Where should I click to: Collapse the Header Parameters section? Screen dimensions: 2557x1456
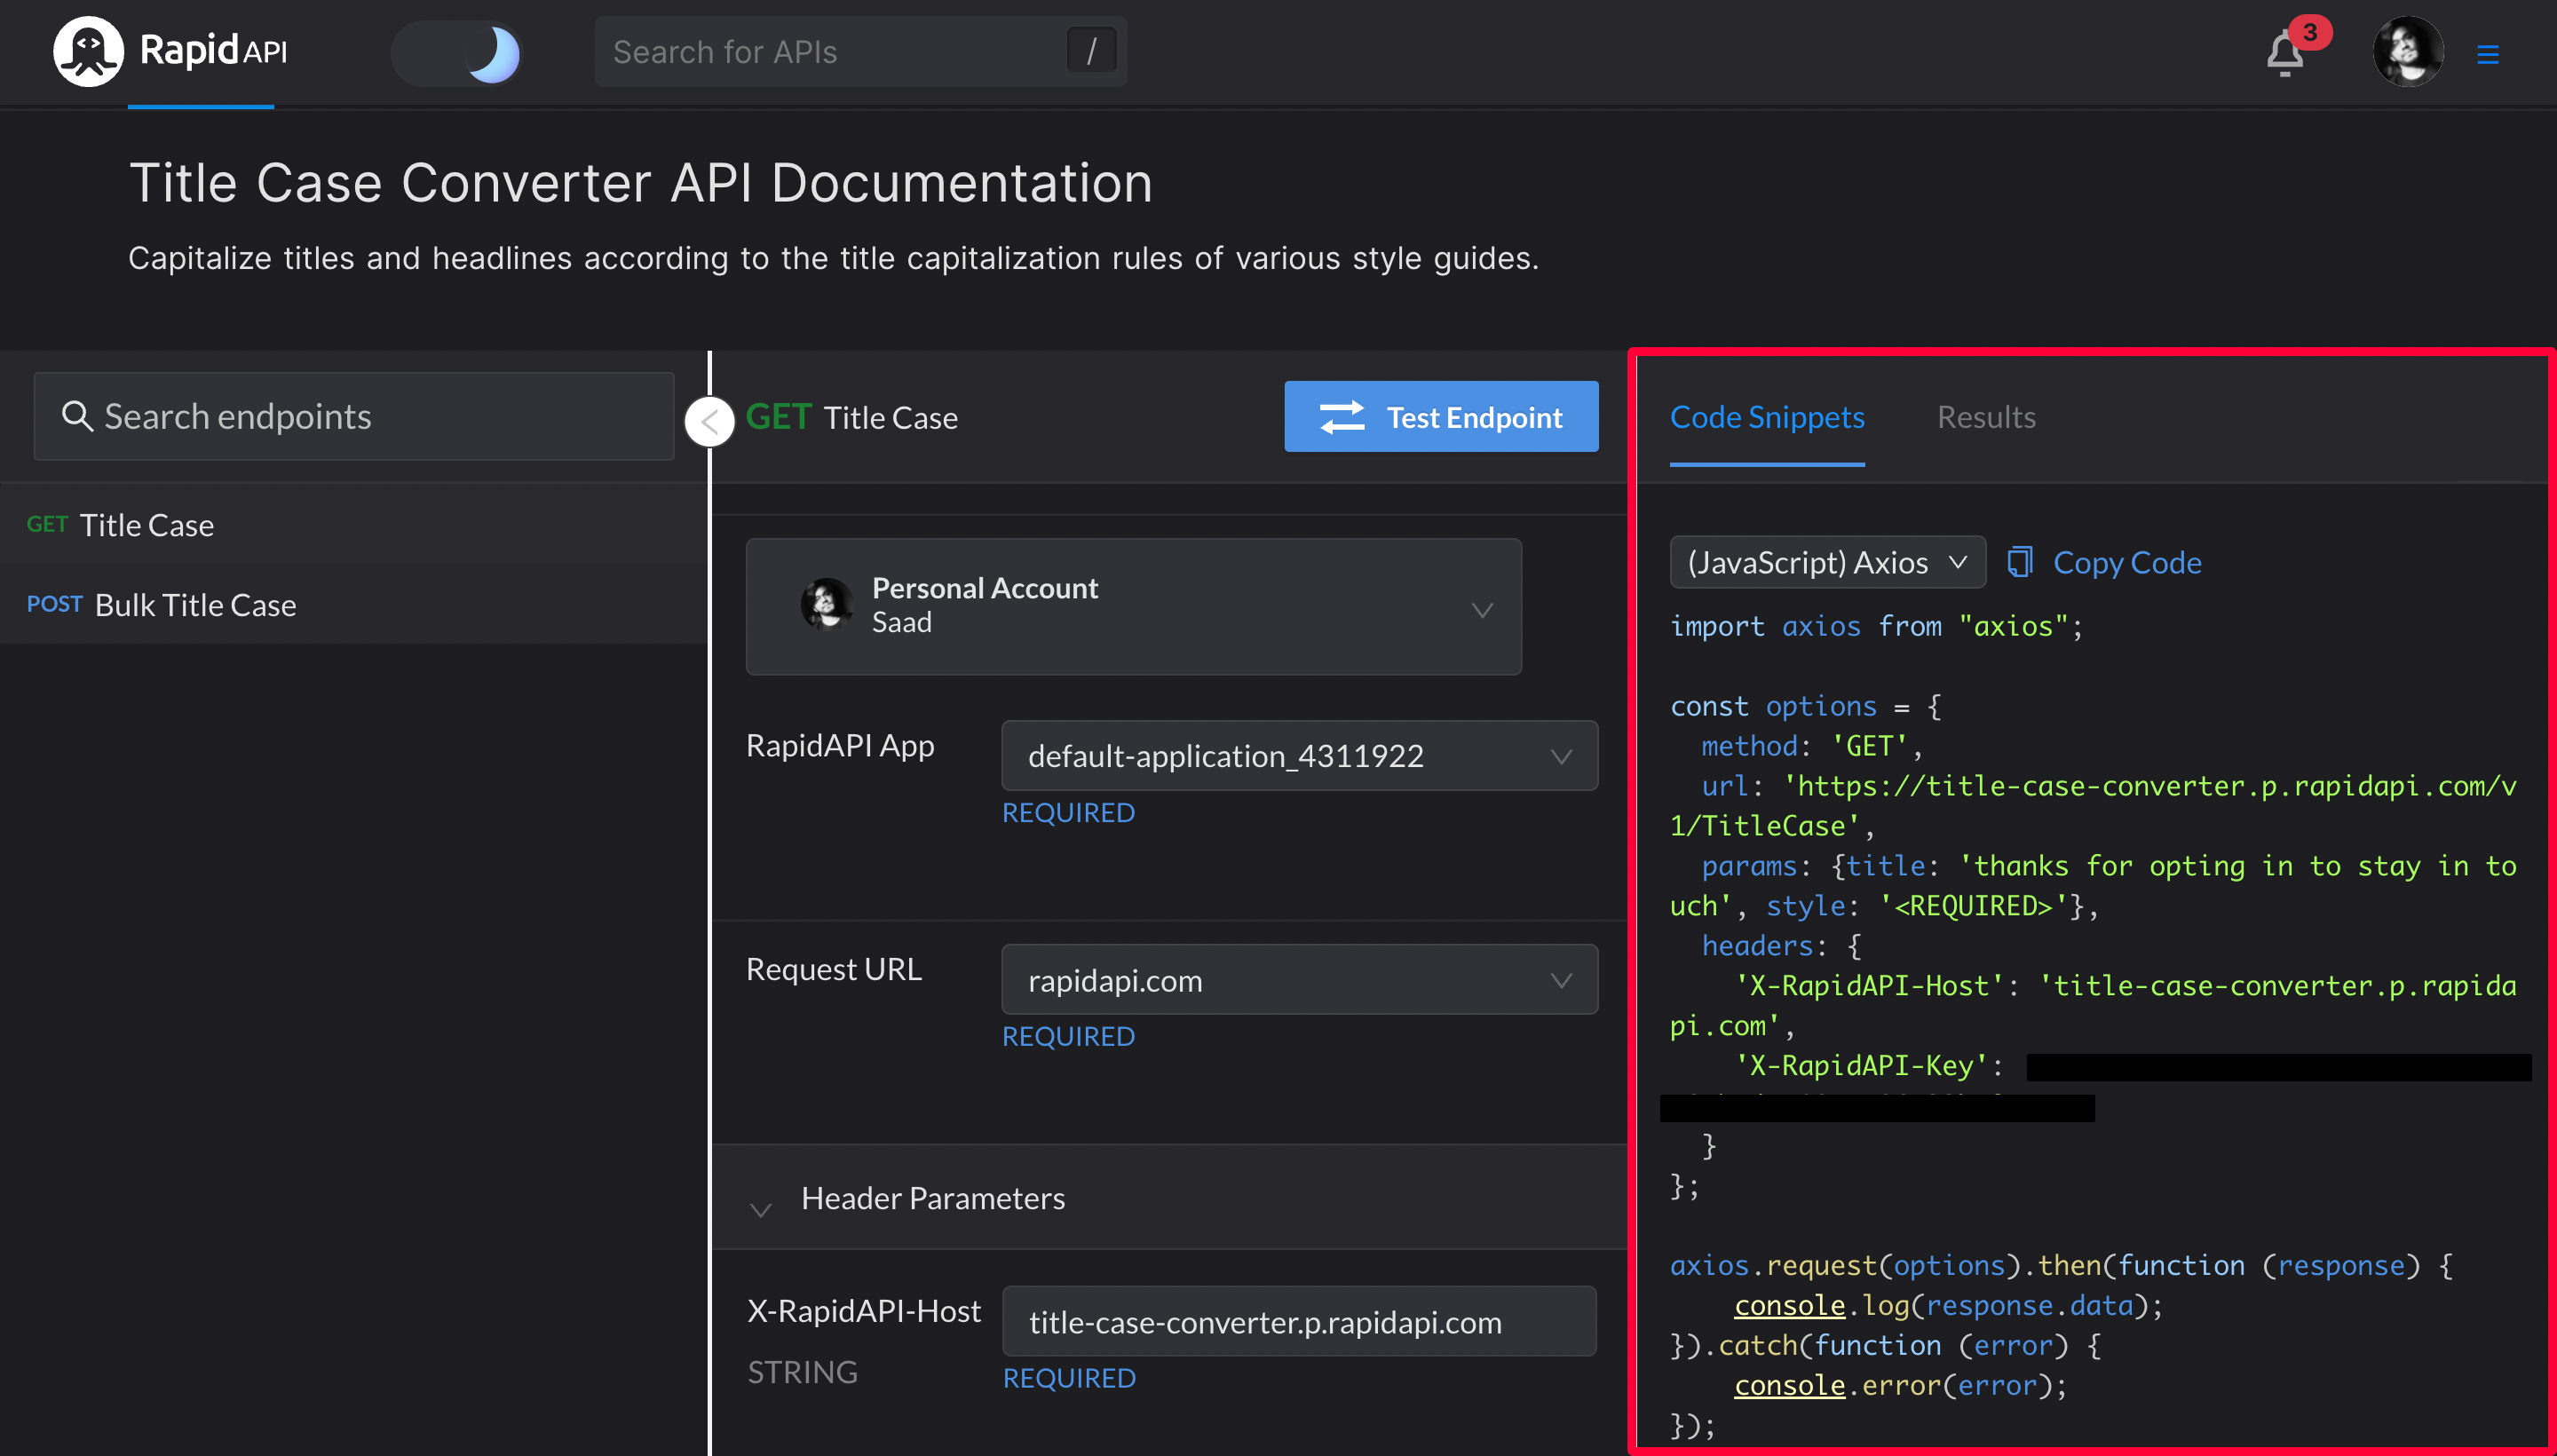761,1209
